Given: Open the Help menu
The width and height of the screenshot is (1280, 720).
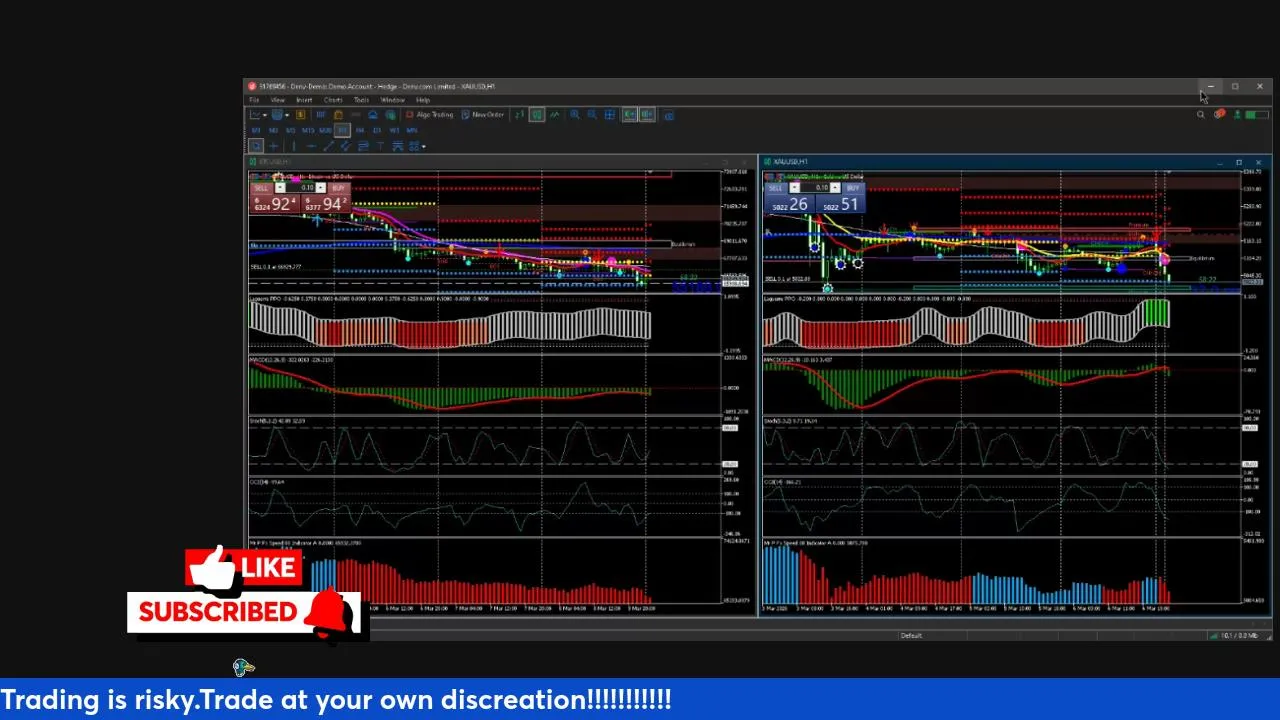Looking at the screenshot, I should [423, 100].
